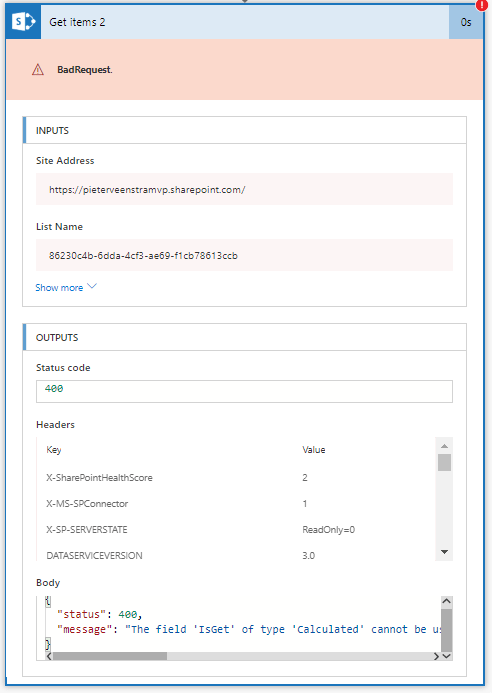The height and width of the screenshot is (693, 492).
Task: Select X-MS-SPConnector header key
Action: [87, 504]
